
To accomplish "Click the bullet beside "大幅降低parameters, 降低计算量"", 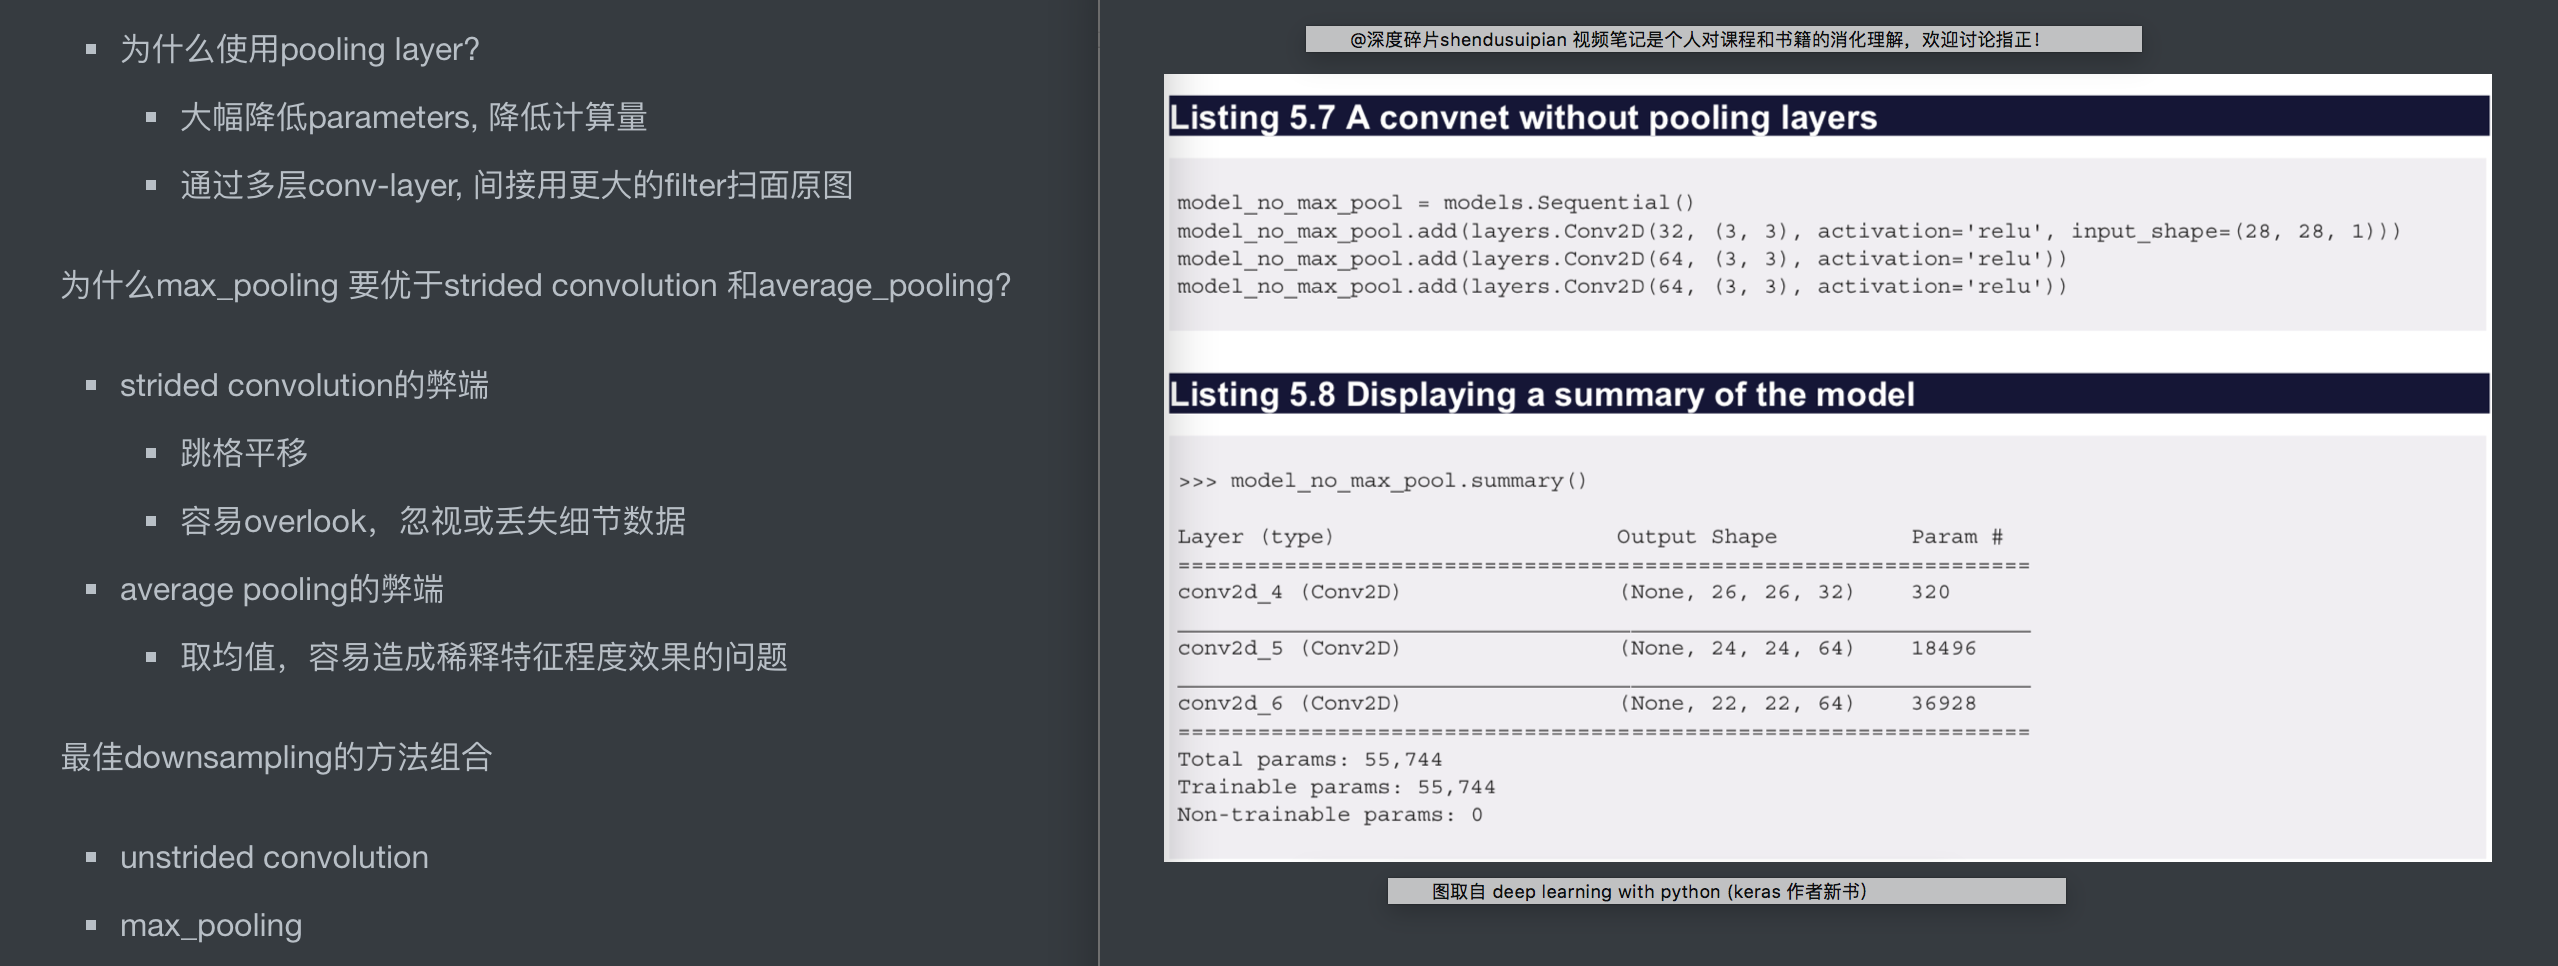I will click(x=150, y=116).
